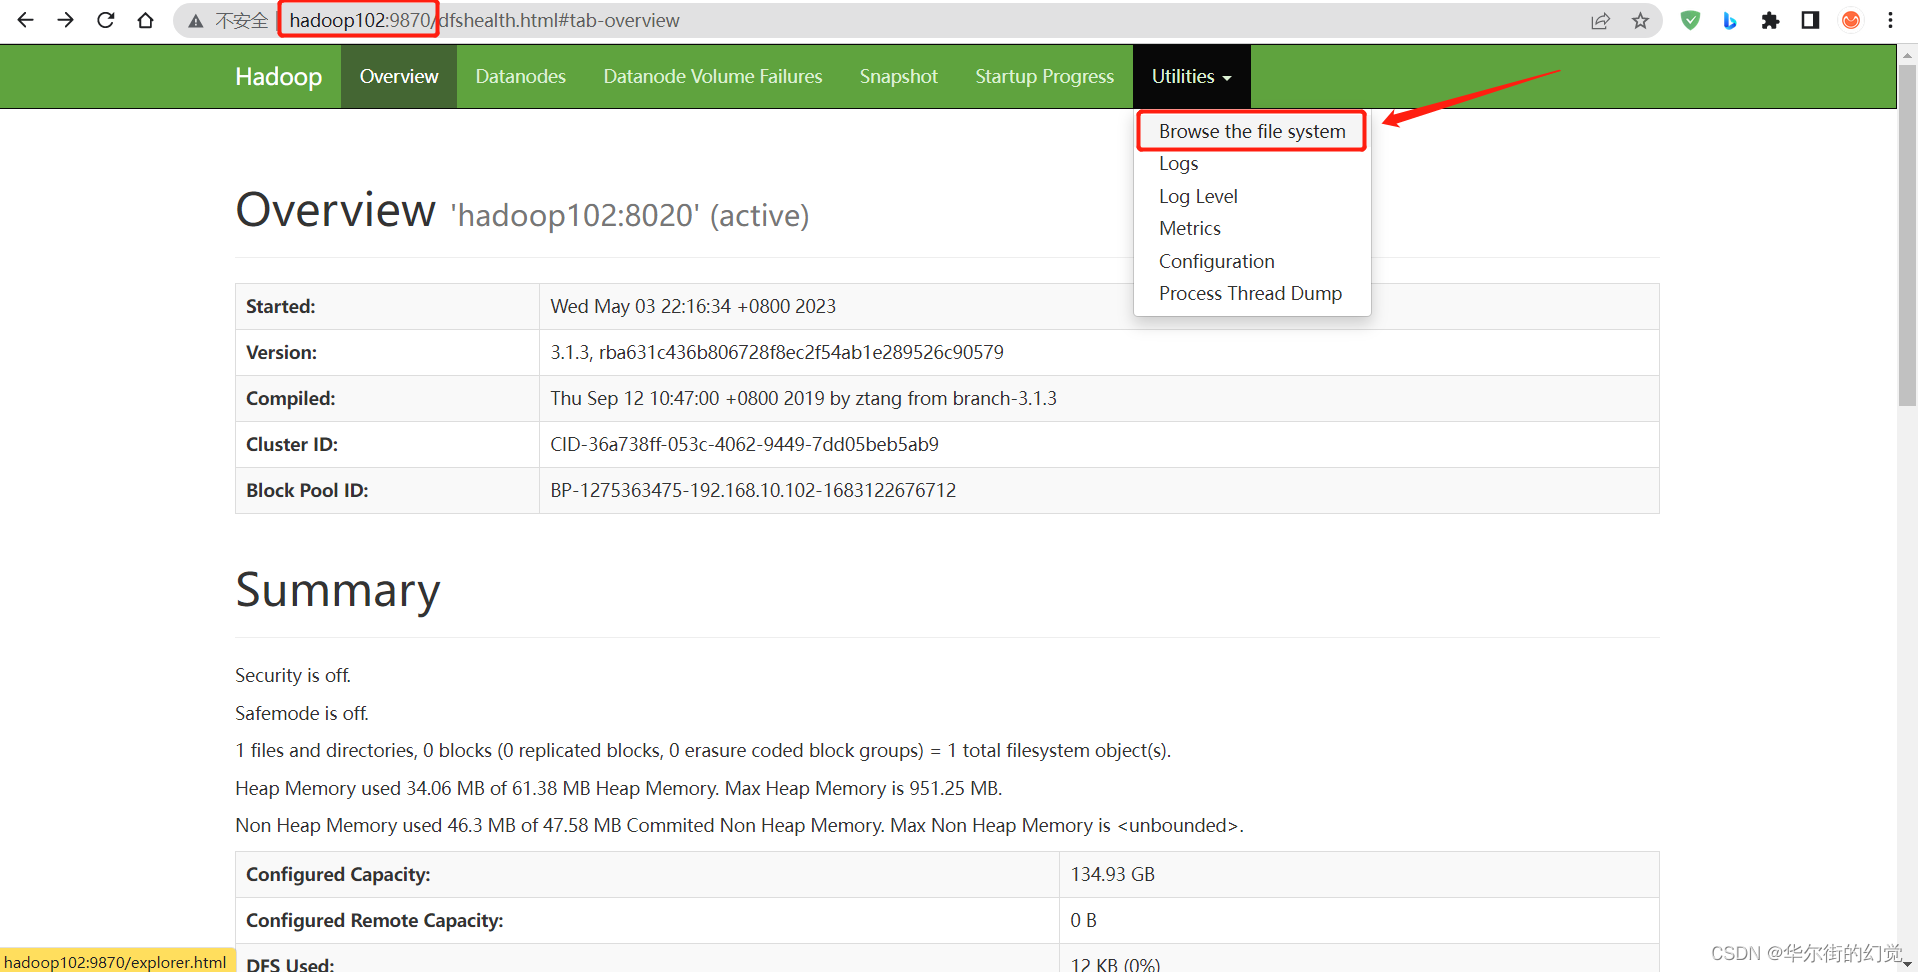Collapse the Utilities dropdown menu
This screenshot has width=1918, height=972.
pyautogui.click(x=1191, y=76)
